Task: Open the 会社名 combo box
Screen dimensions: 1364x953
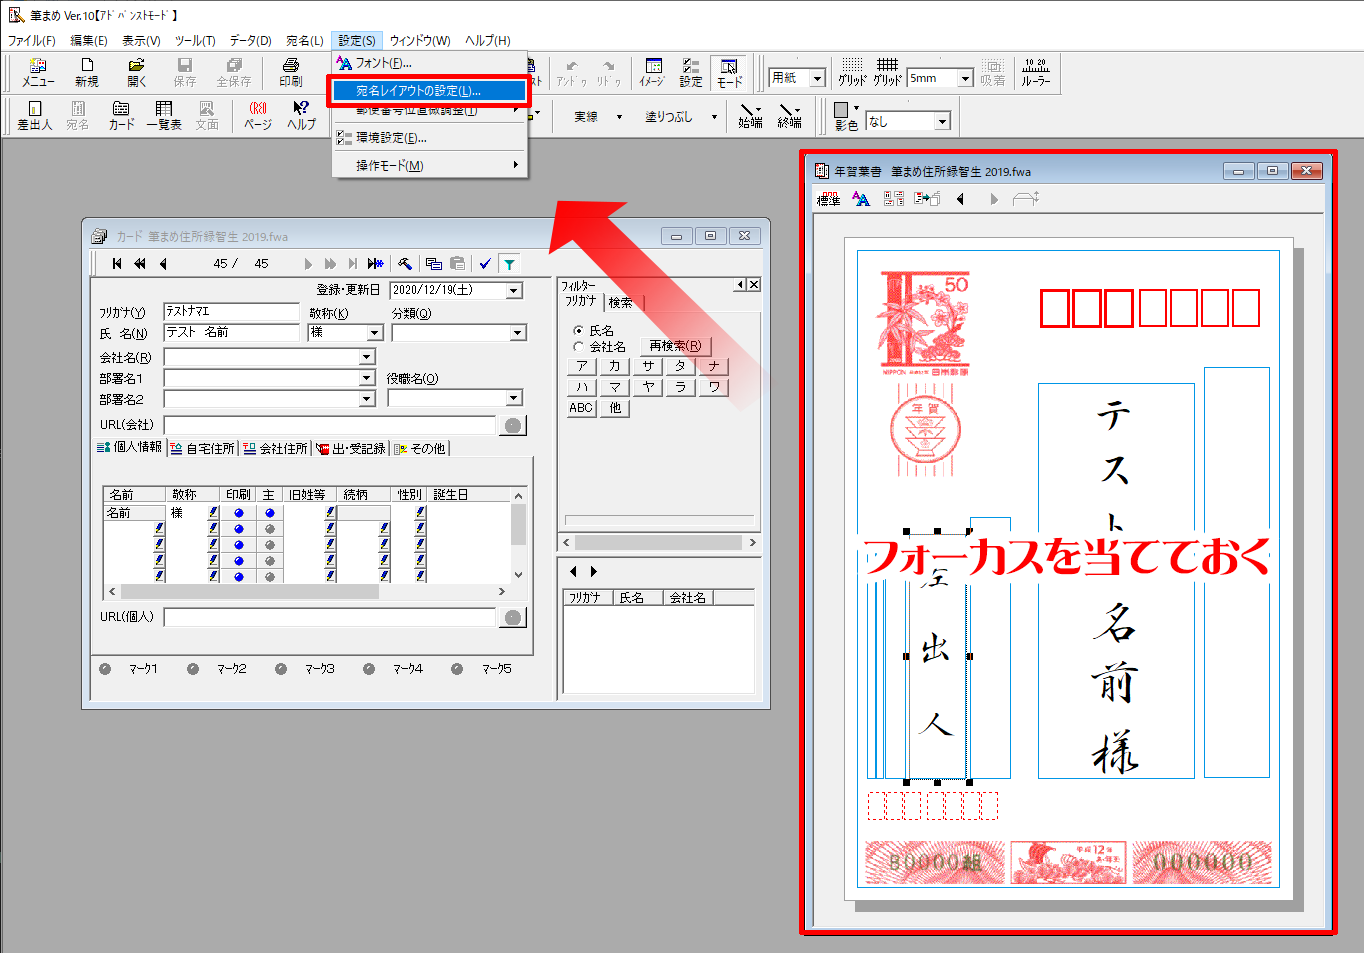Action: [x=366, y=357]
